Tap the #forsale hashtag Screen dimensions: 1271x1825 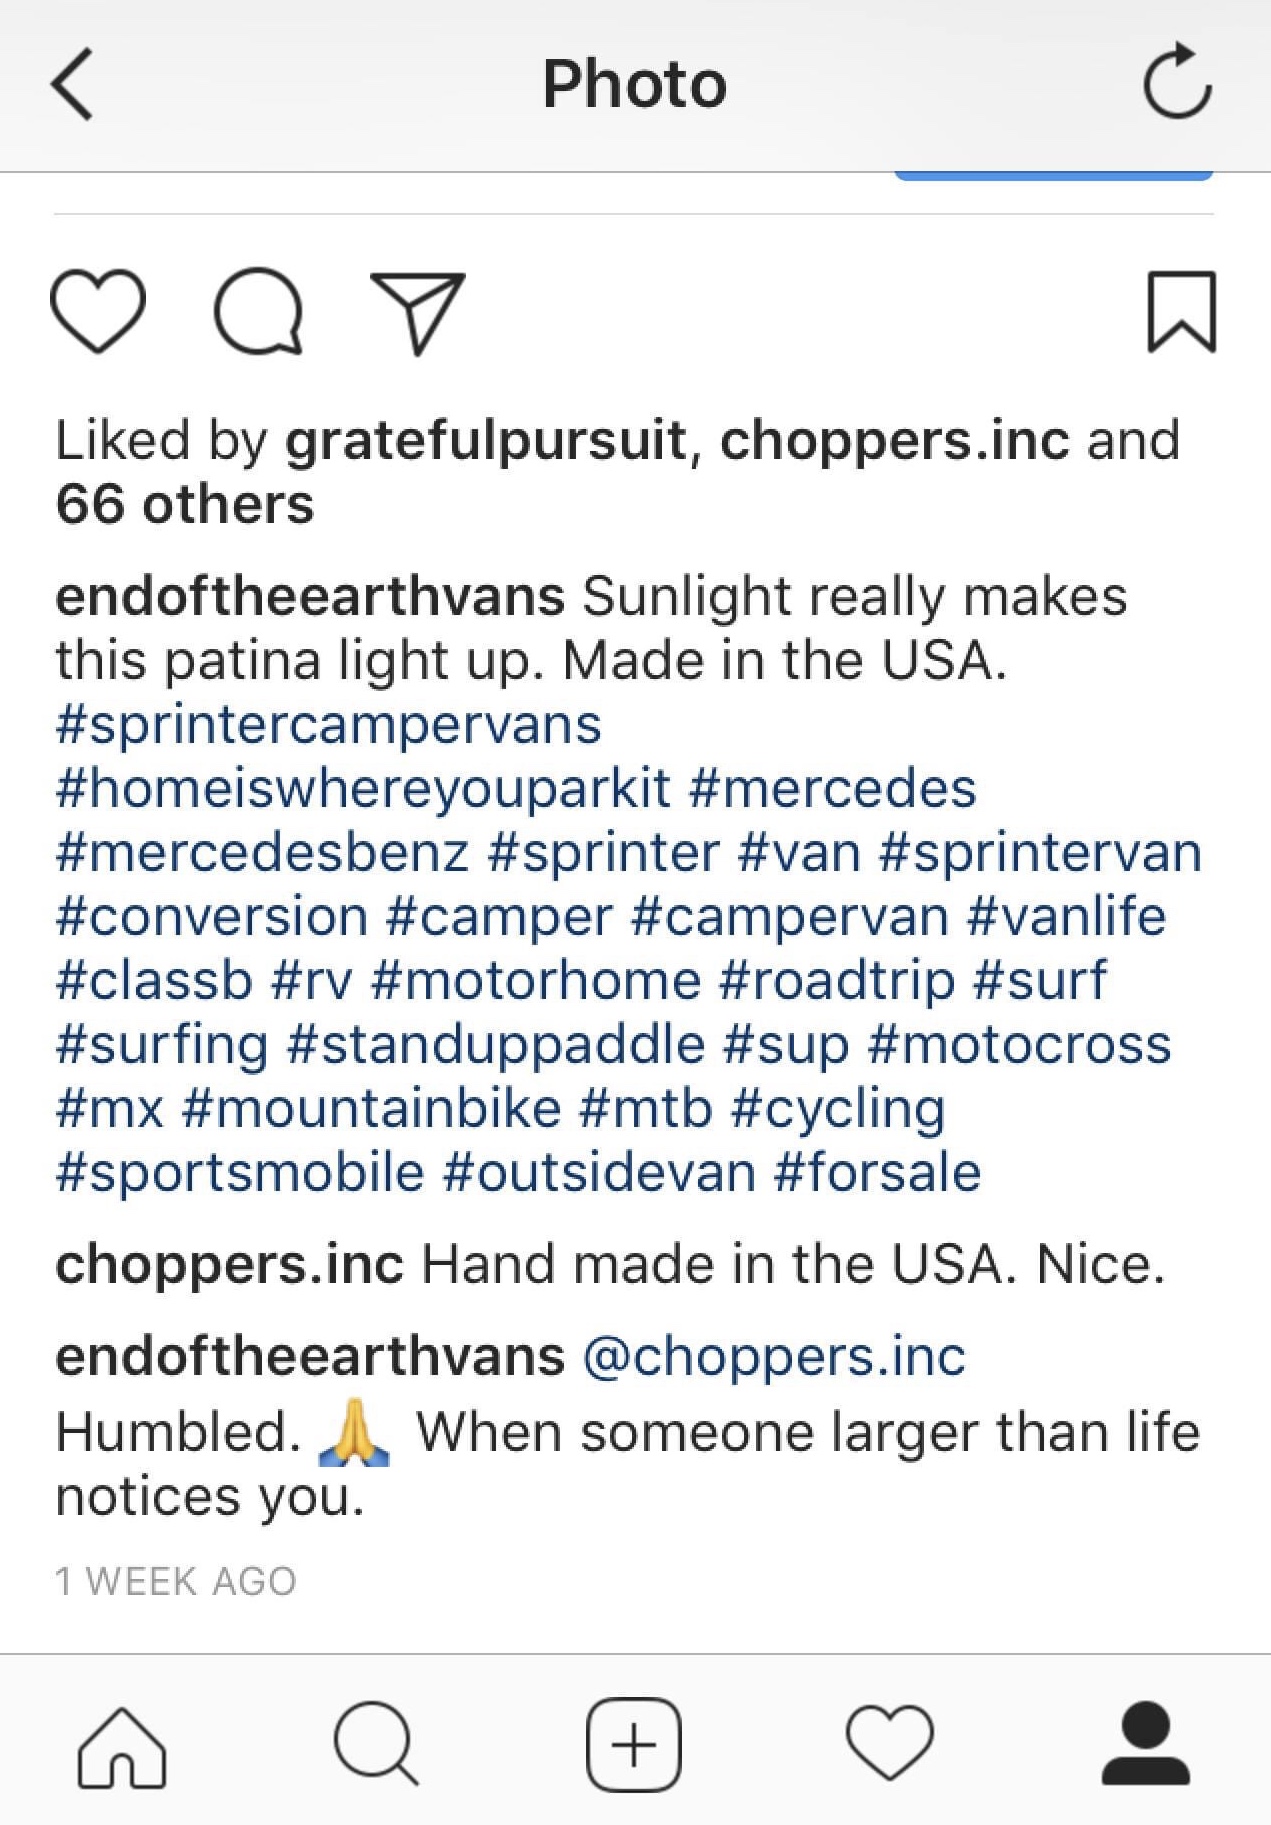[x=877, y=1173]
